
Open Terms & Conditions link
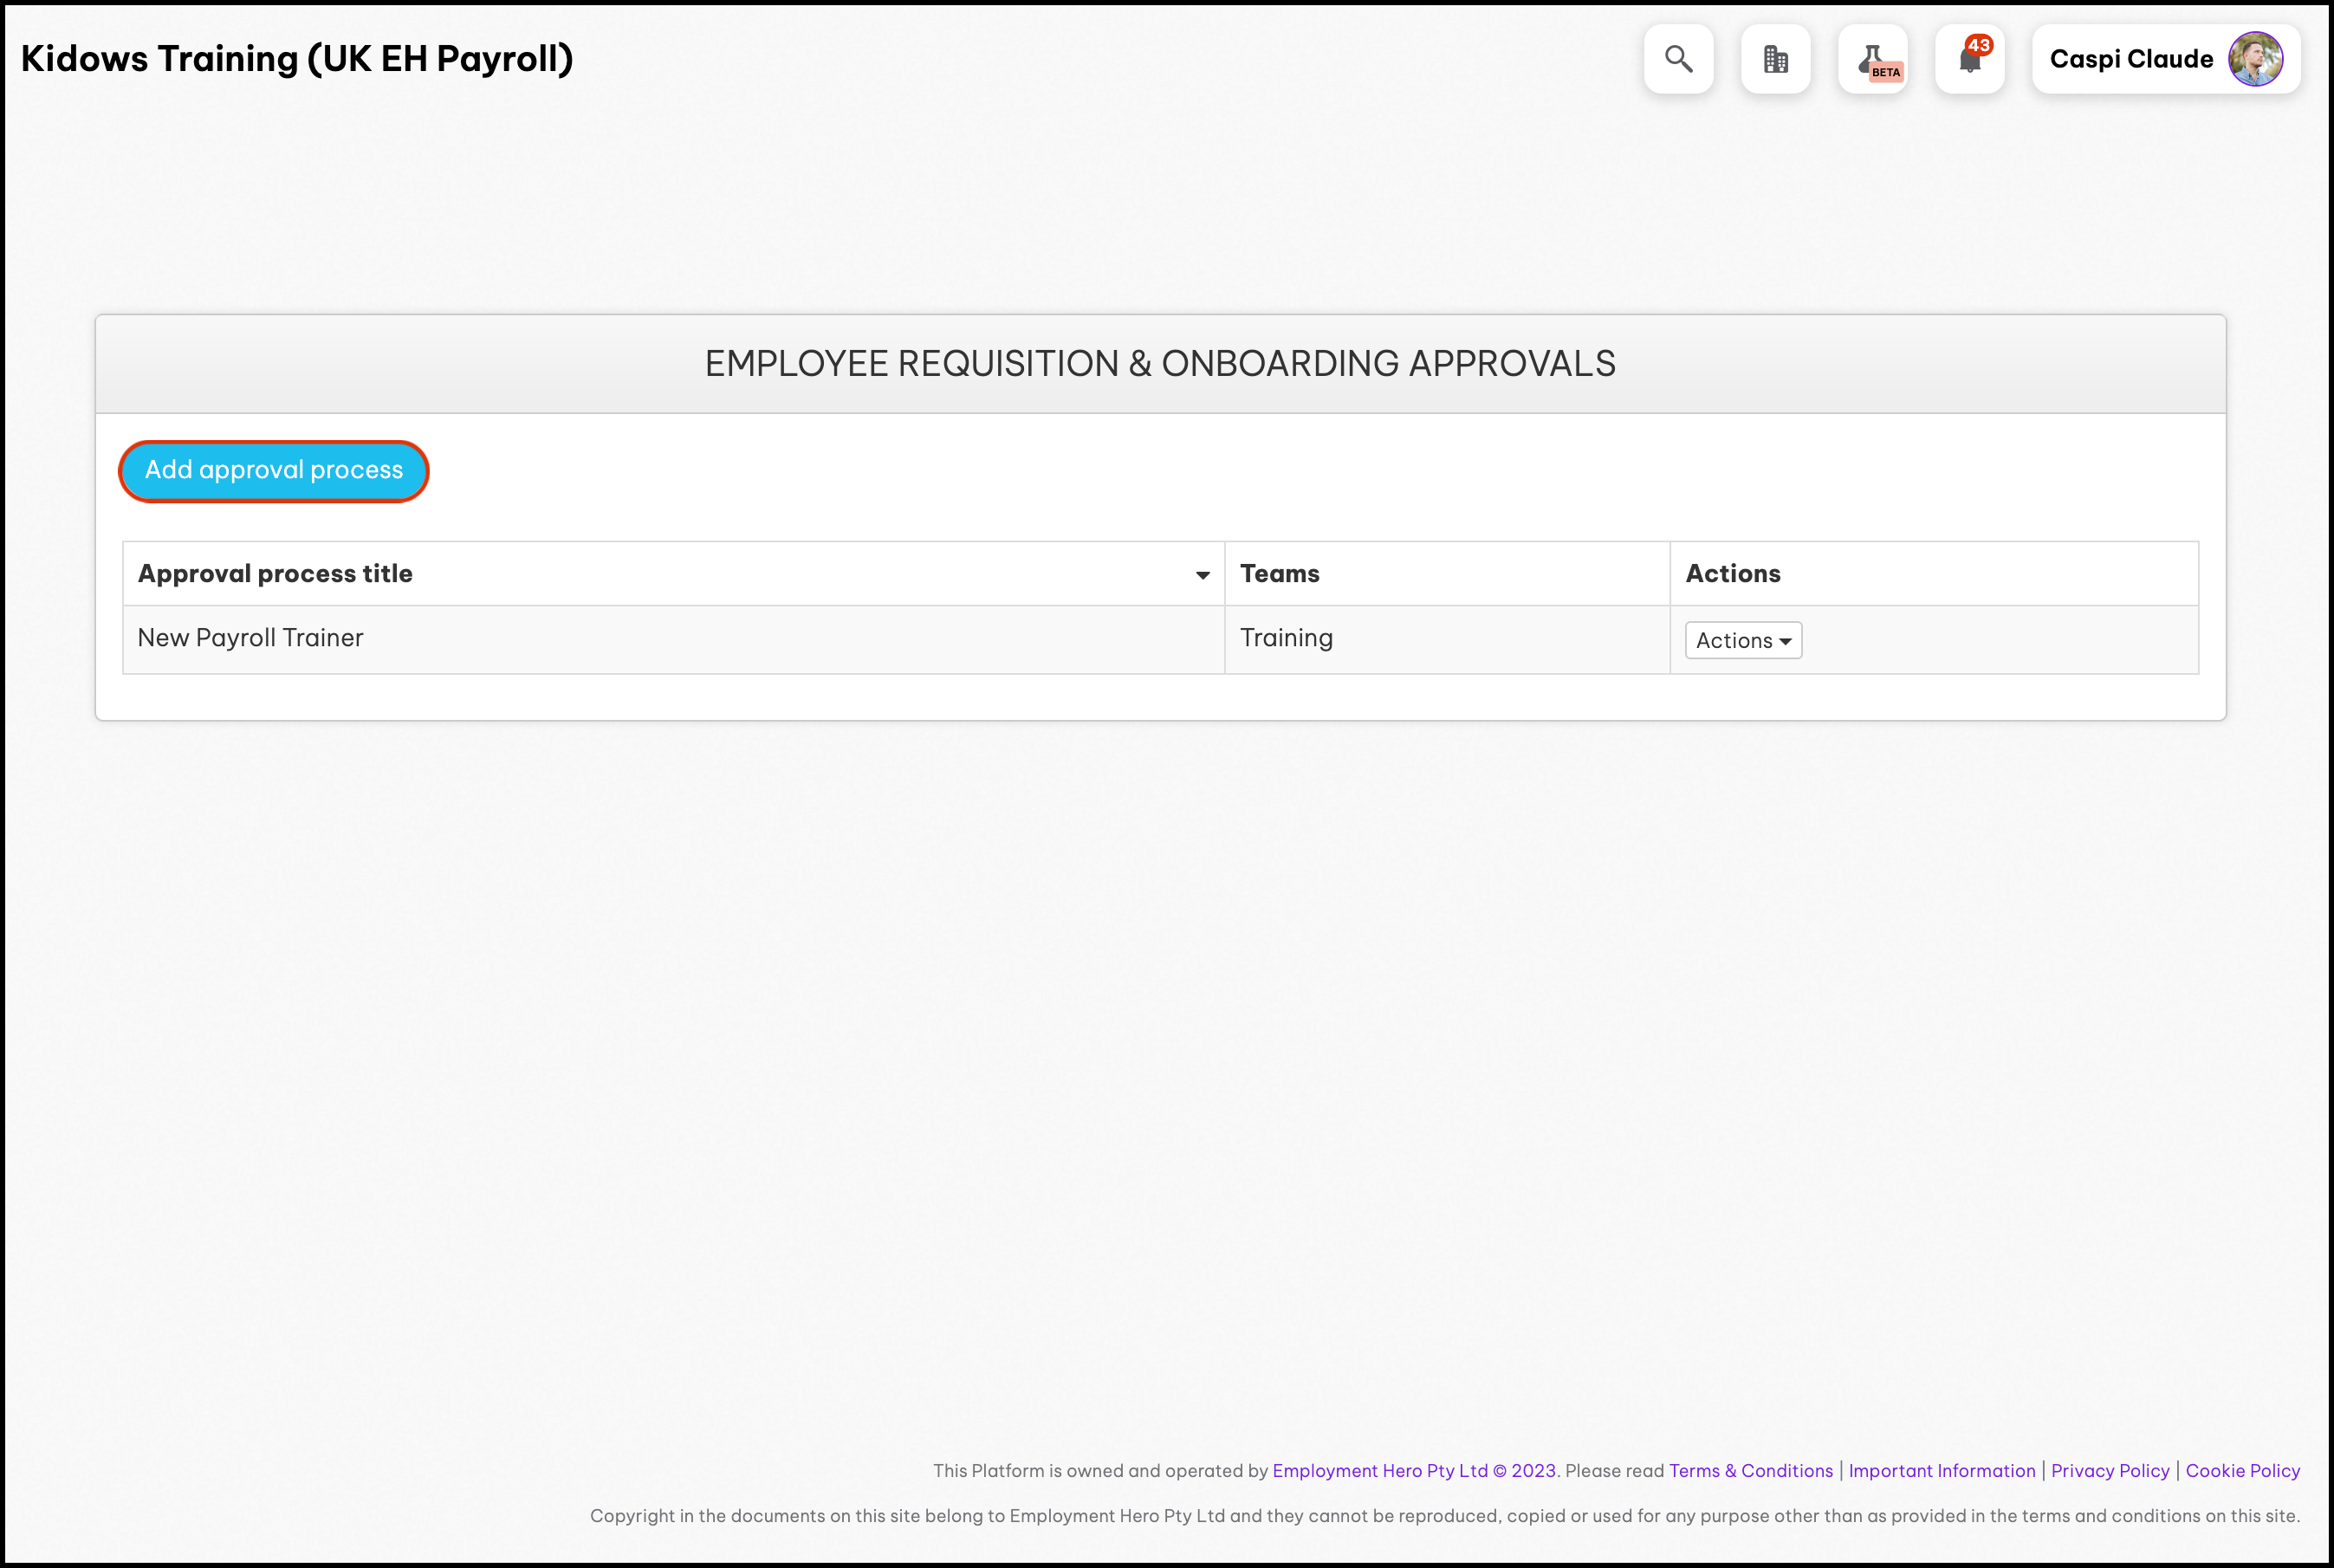coord(1751,1470)
